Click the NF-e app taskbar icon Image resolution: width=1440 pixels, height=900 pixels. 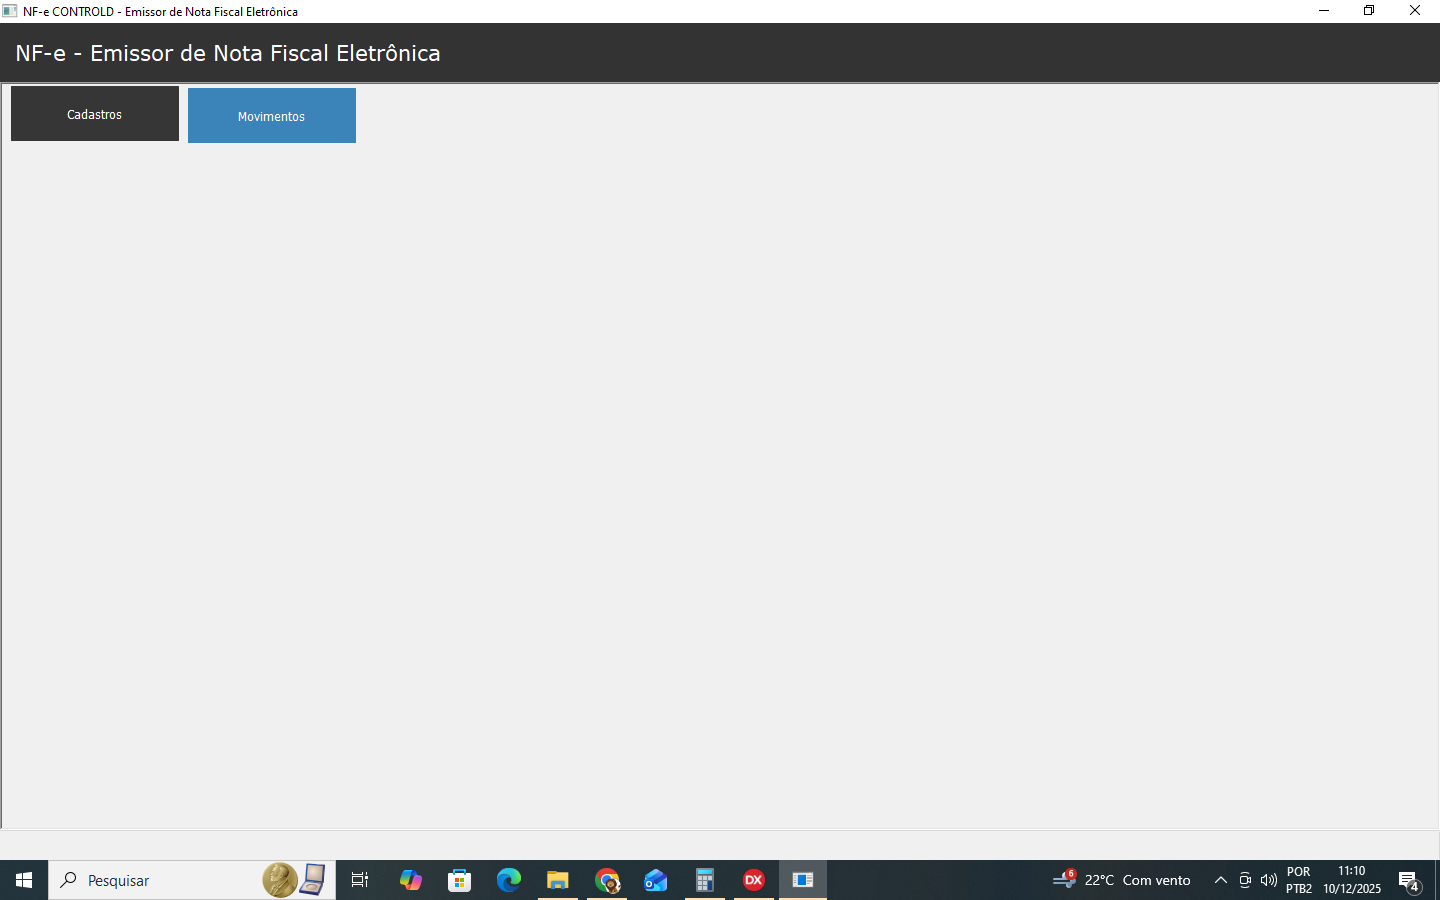coord(803,880)
